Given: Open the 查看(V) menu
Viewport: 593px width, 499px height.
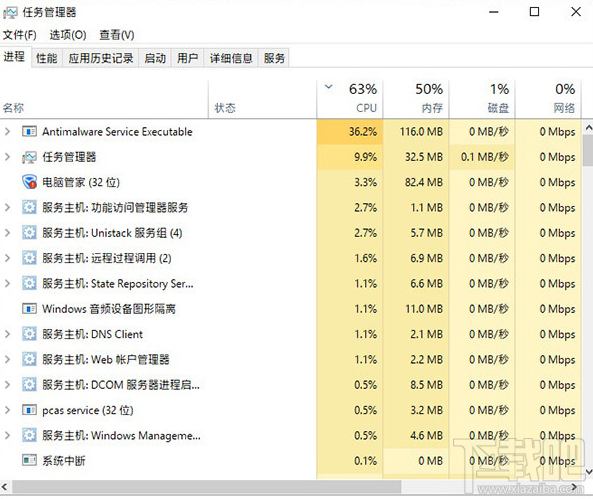Looking at the screenshot, I should click(116, 35).
